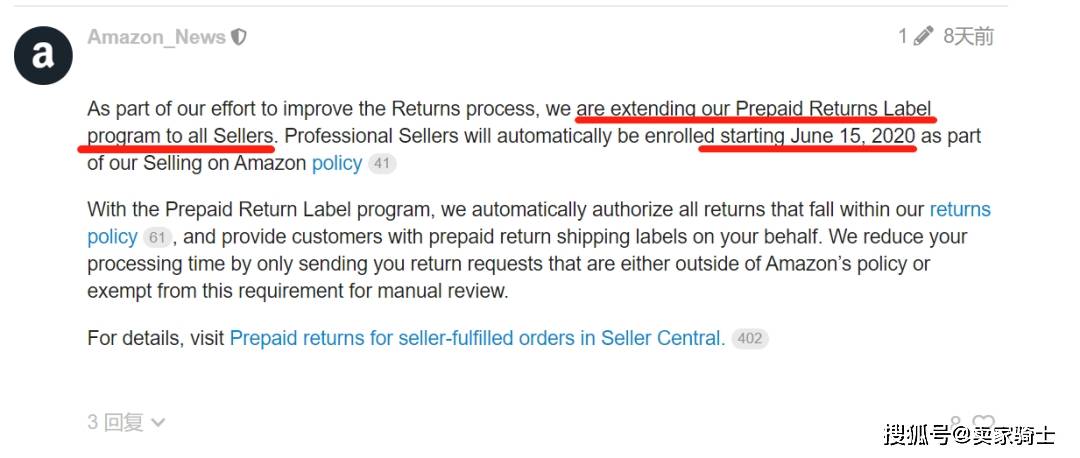Click the 8天前 post timestamp

(x=968, y=37)
